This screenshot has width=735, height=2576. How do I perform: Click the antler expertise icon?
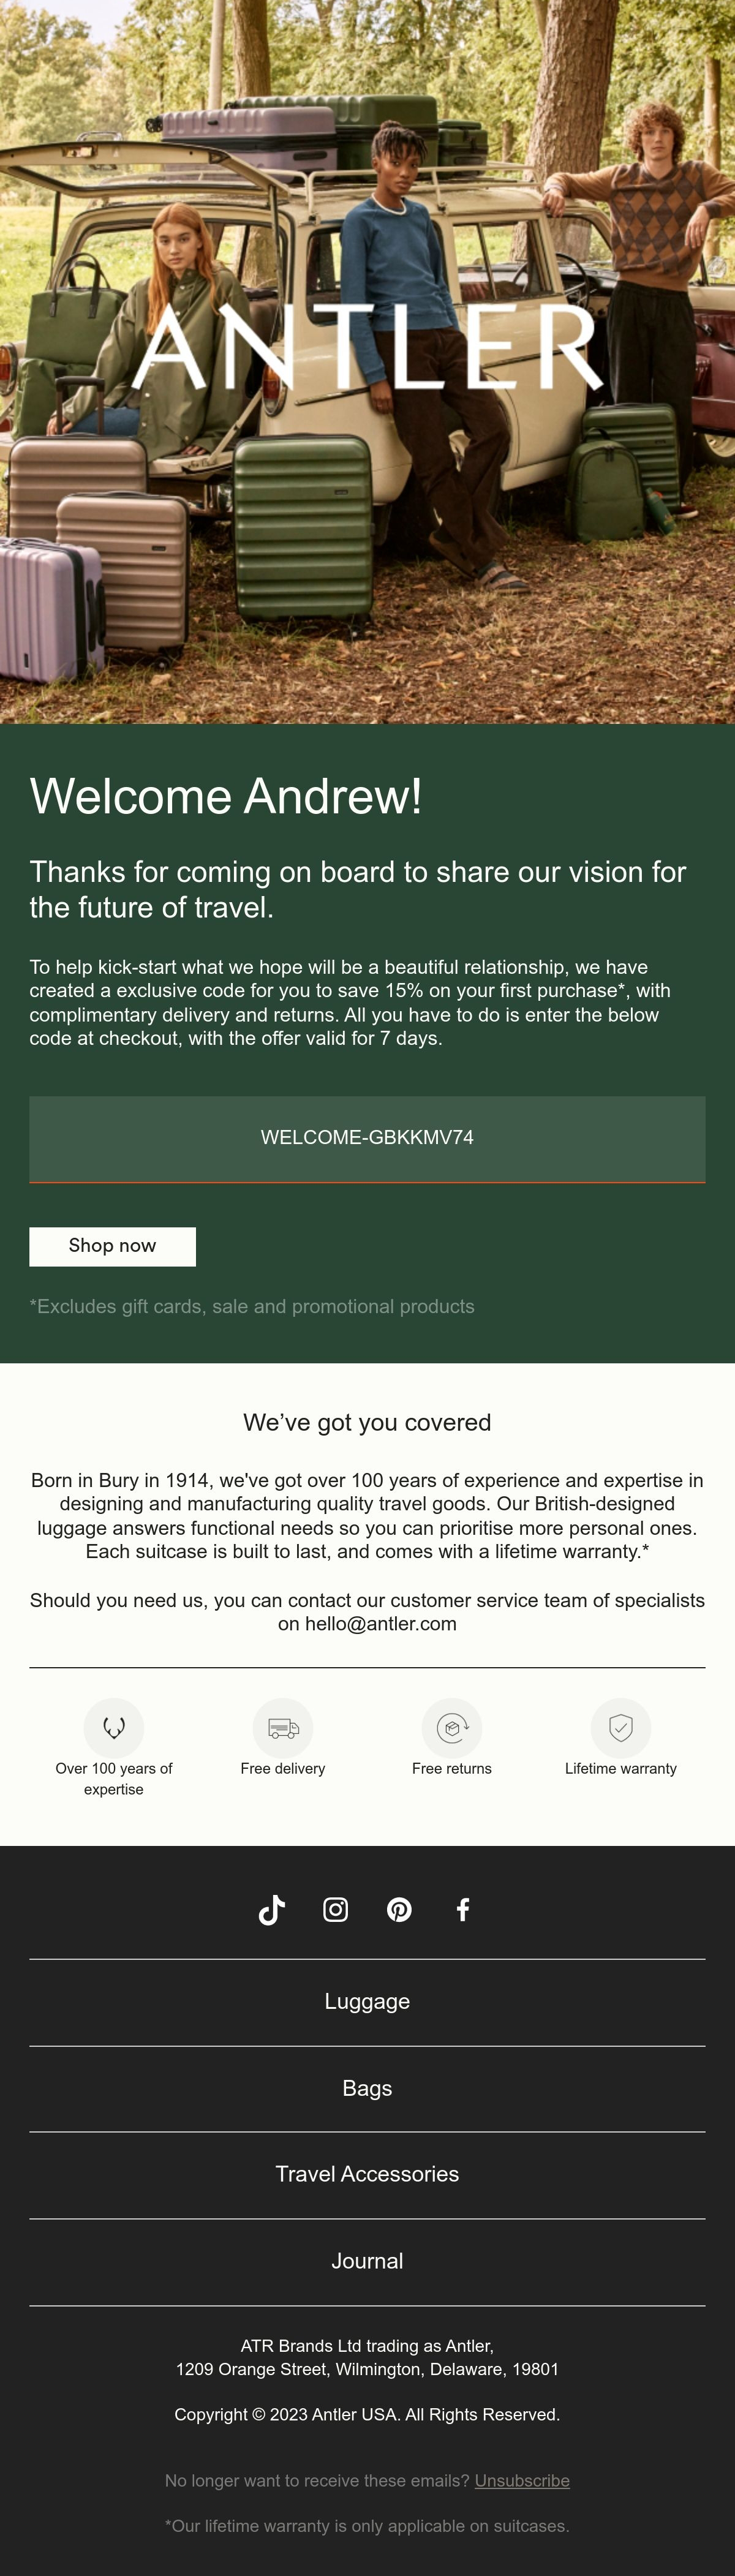click(114, 1727)
